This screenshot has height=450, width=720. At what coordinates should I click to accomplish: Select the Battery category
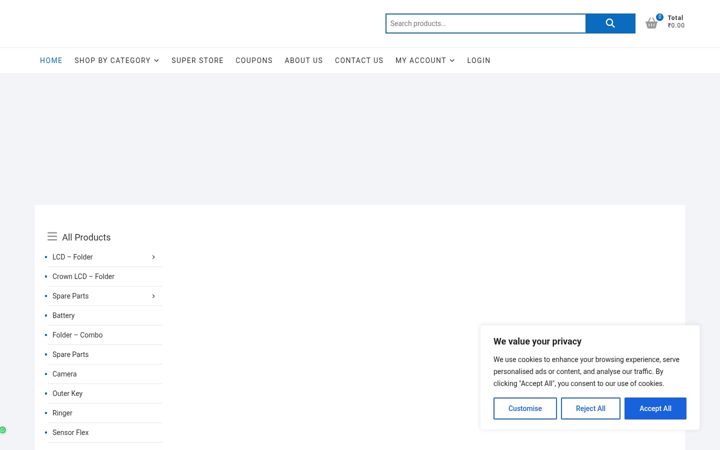[x=63, y=315]
